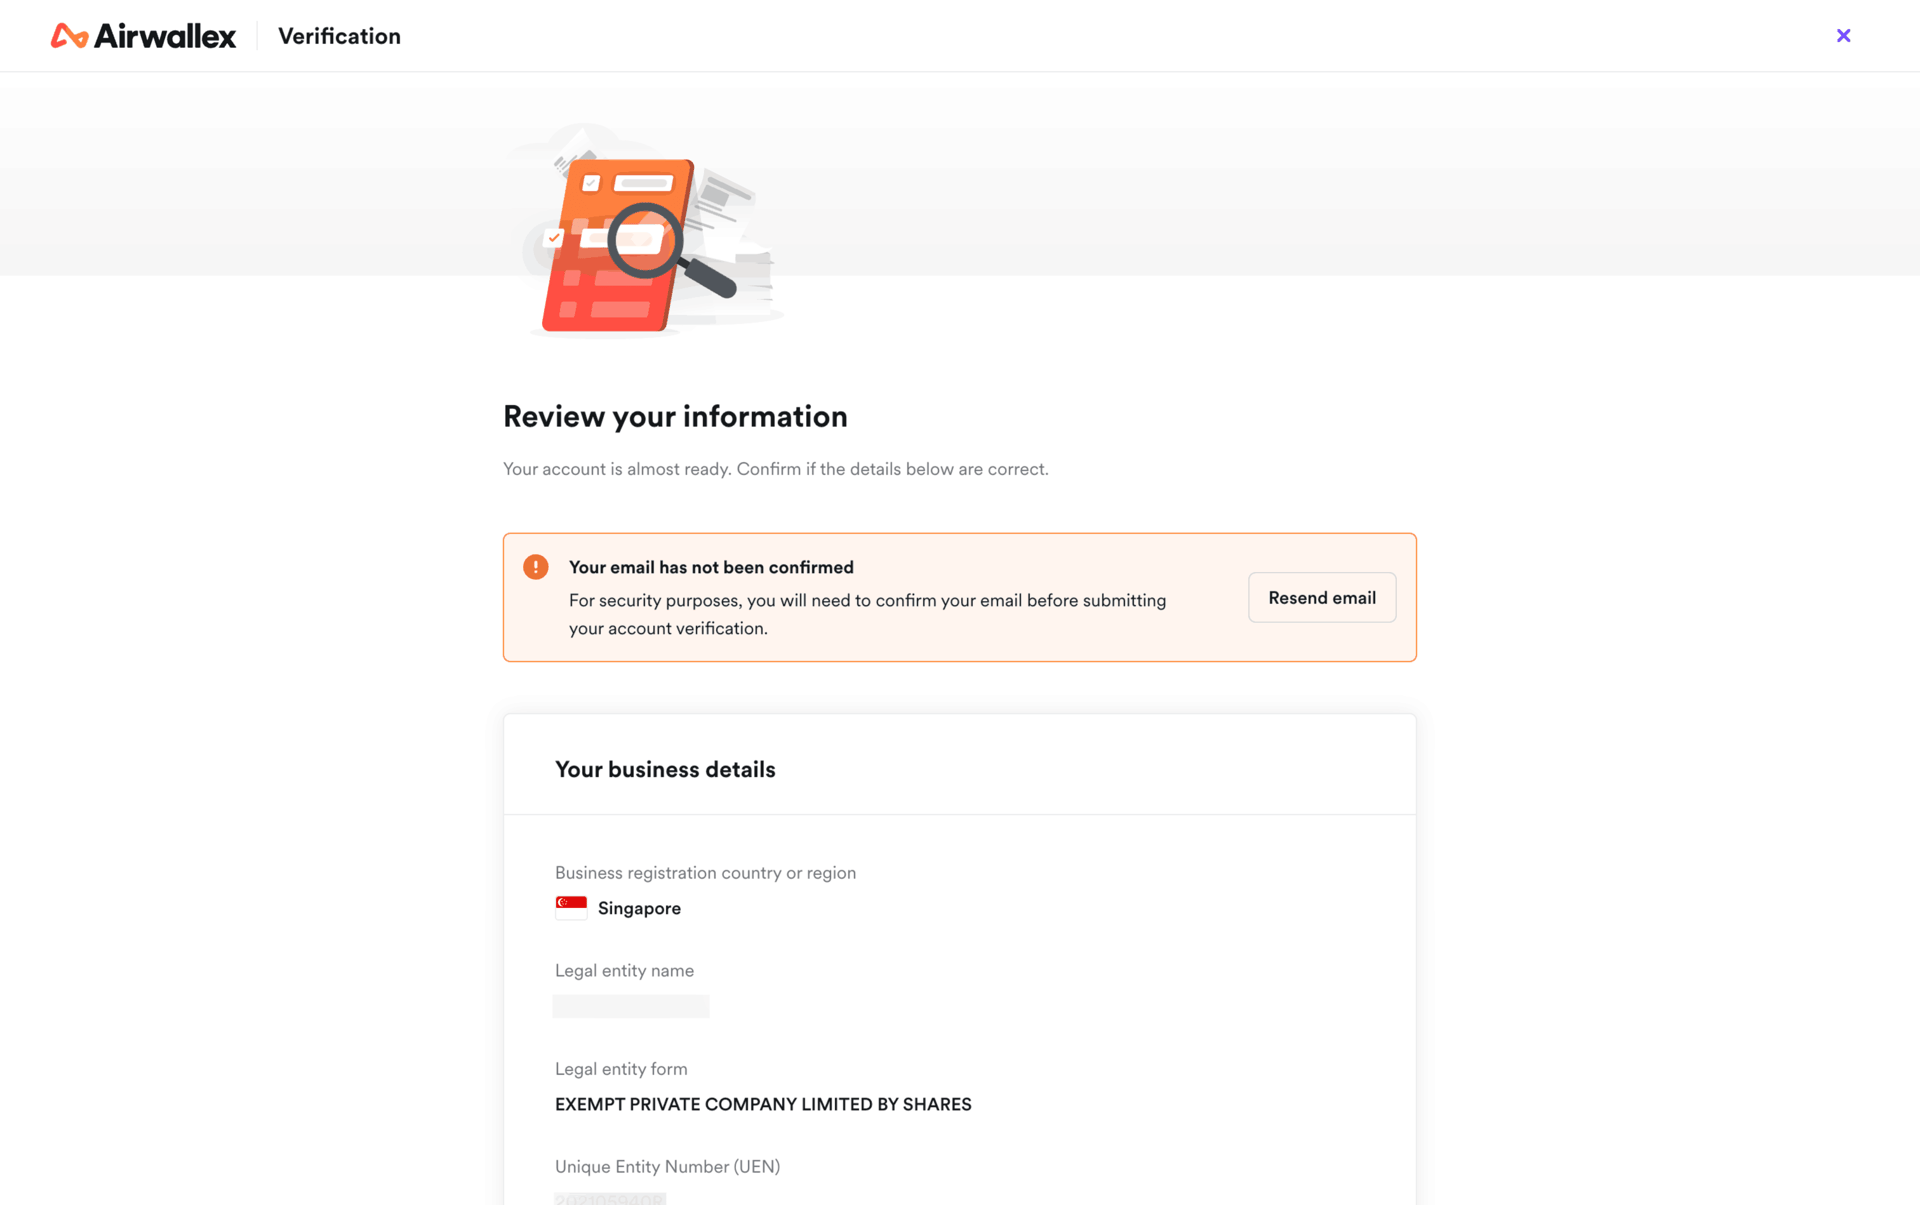Click the redacted legal entity name value
The width and height of the screenshot is (1920, 1205).
coord(631,1006)
